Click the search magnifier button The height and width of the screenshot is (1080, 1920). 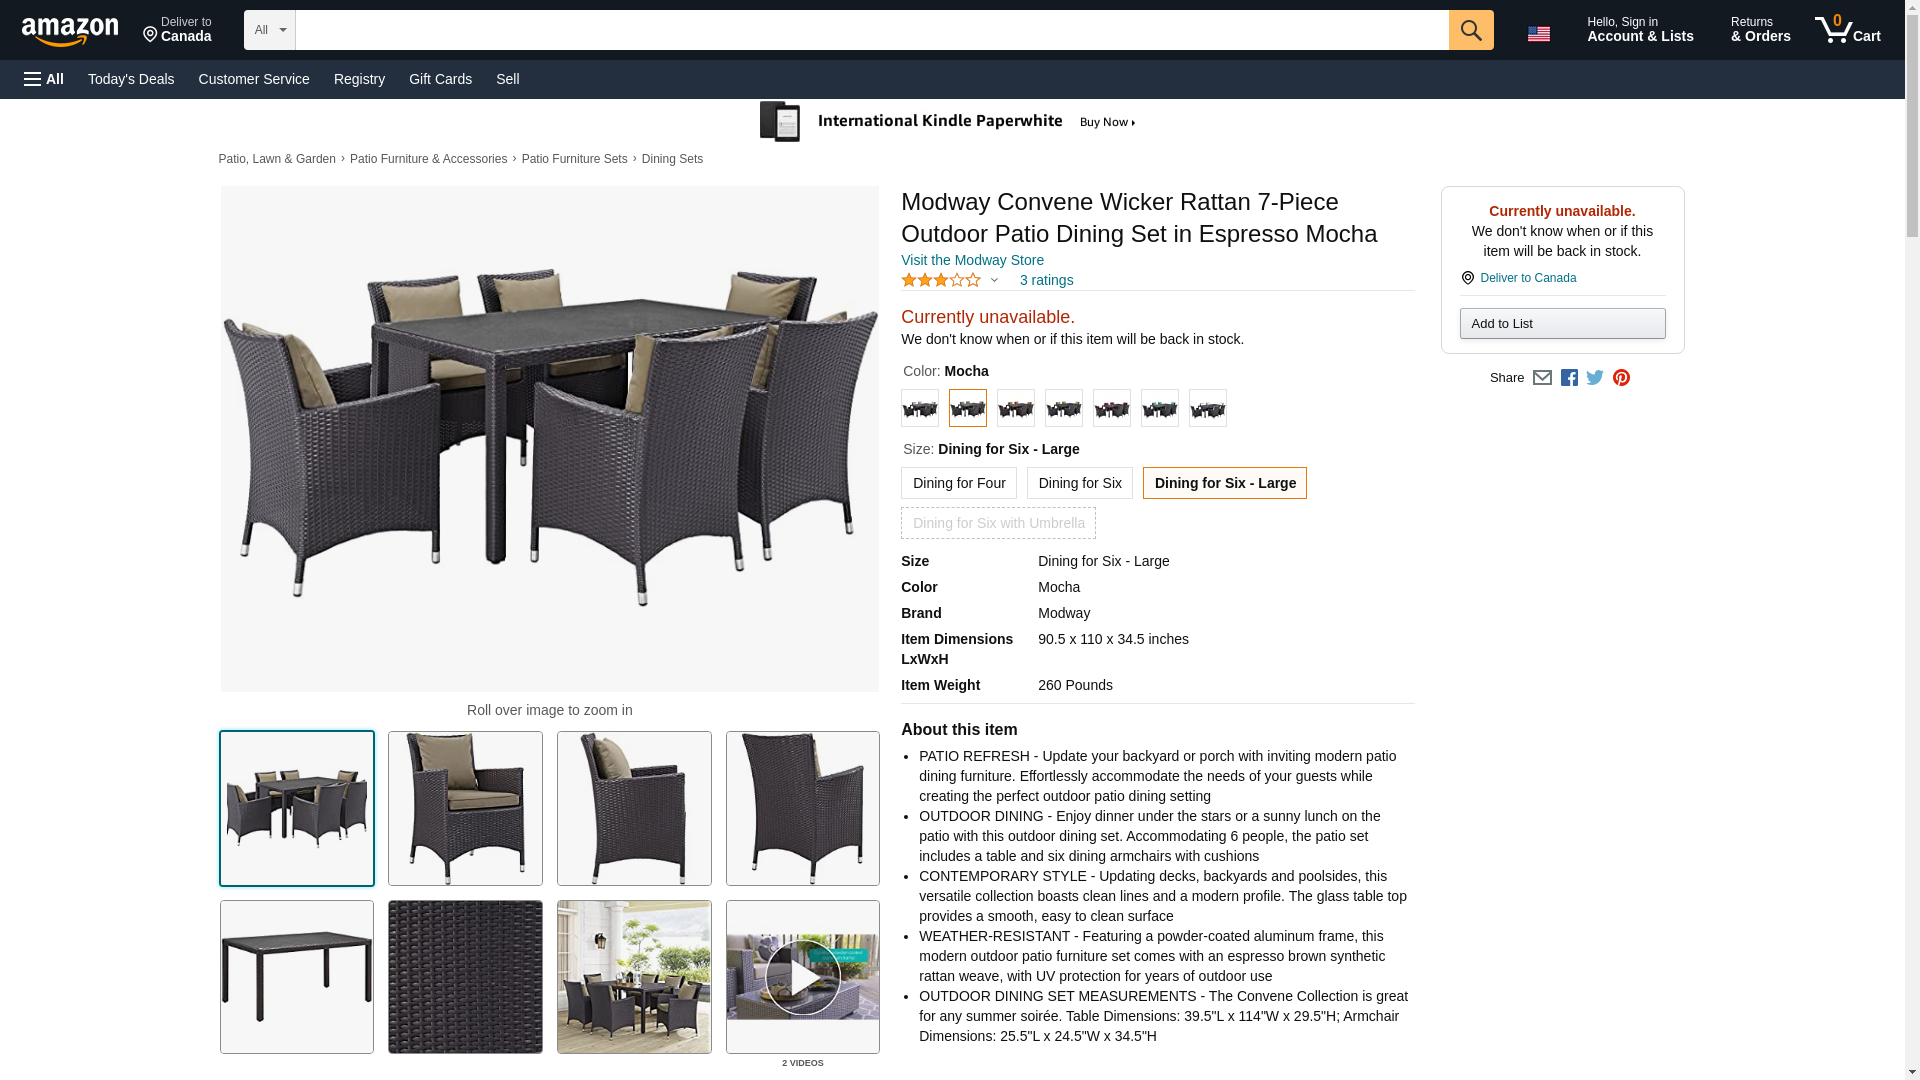click(1470, 30)
